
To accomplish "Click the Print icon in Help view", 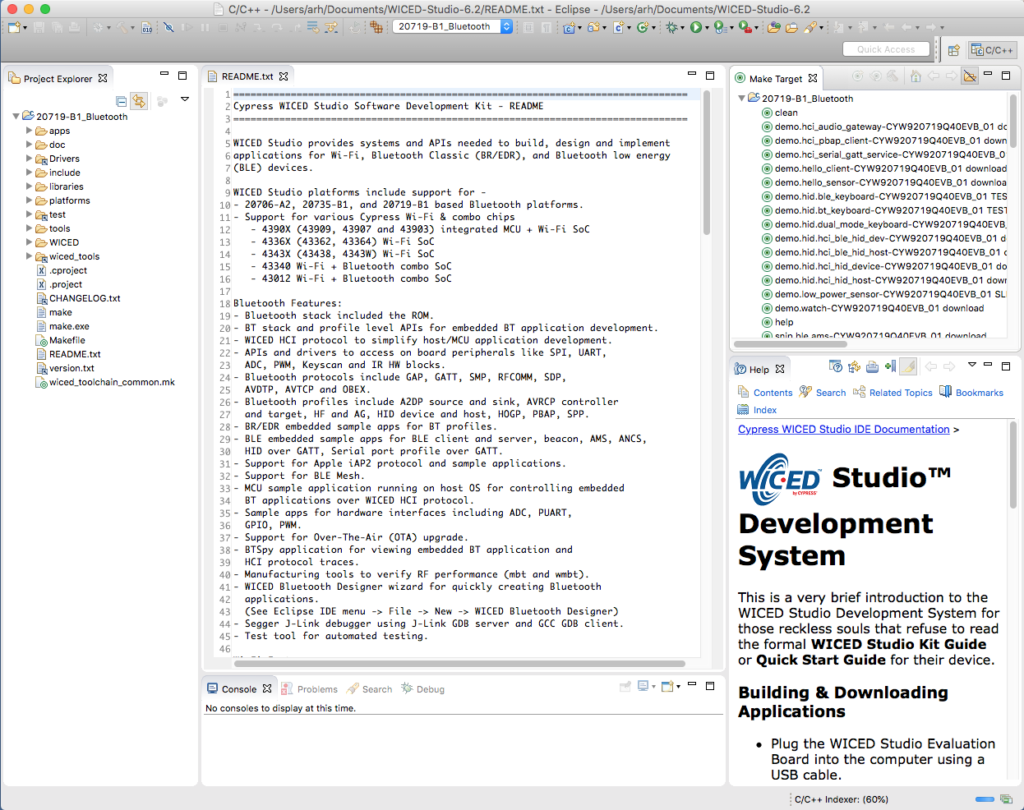I will tap(872, 366).
